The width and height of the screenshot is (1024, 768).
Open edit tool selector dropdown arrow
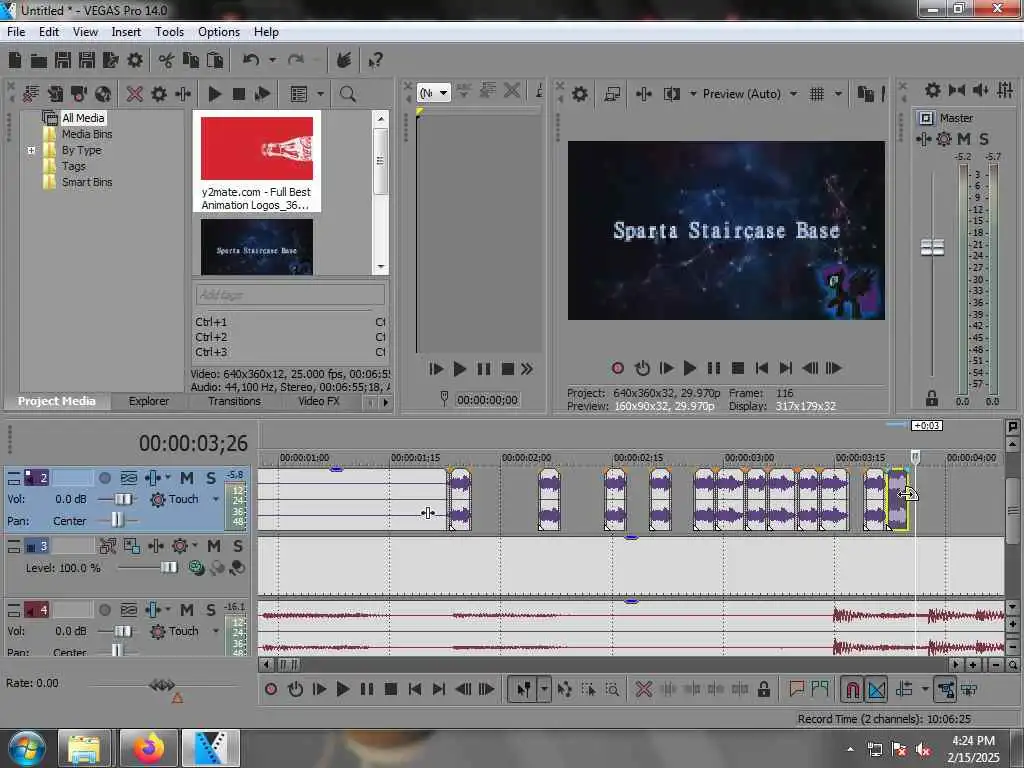[544, 689]
